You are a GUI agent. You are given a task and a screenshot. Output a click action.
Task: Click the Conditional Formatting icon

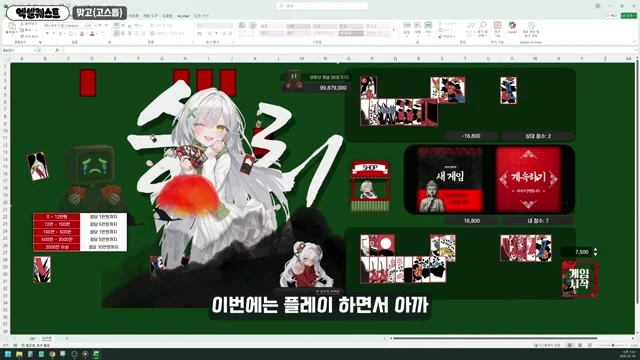point(242,26)
